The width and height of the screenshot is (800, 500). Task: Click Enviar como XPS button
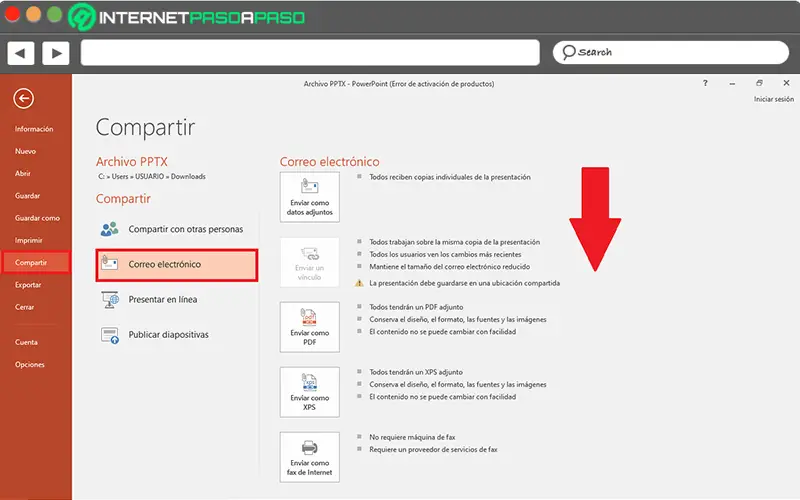(x=310, y=392)
